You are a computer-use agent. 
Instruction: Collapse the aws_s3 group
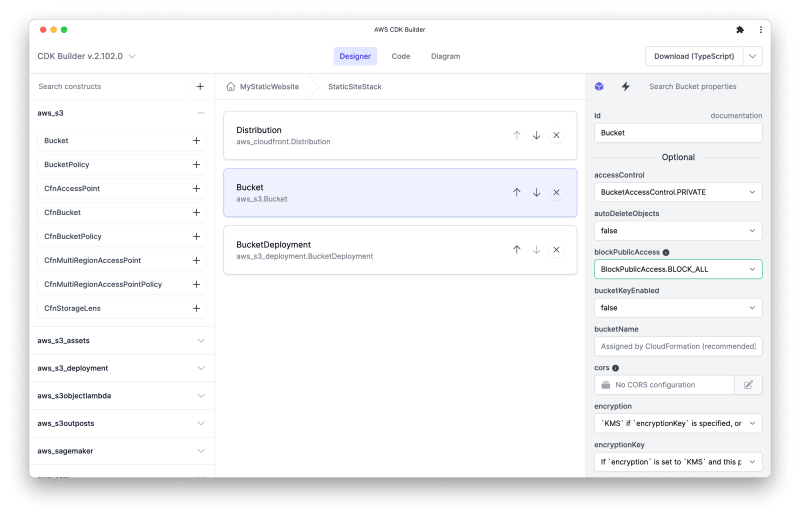tap(201, 113)
